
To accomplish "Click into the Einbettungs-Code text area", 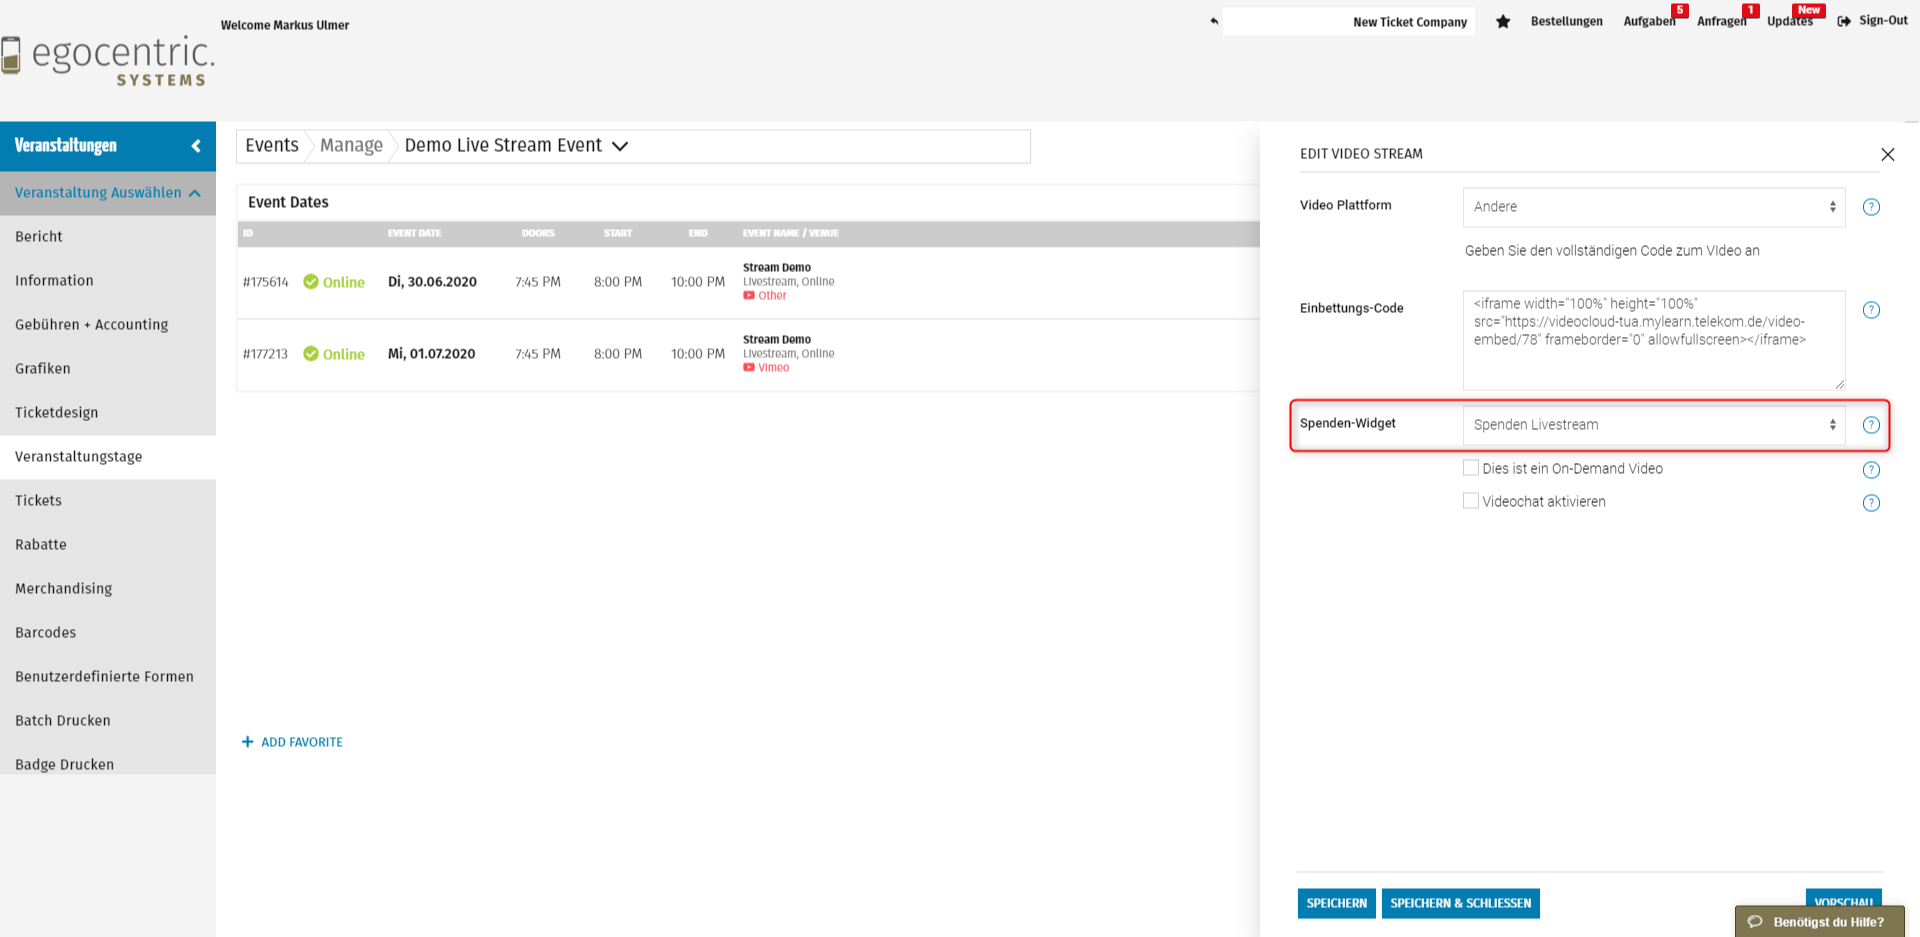I will (1653, 340).
